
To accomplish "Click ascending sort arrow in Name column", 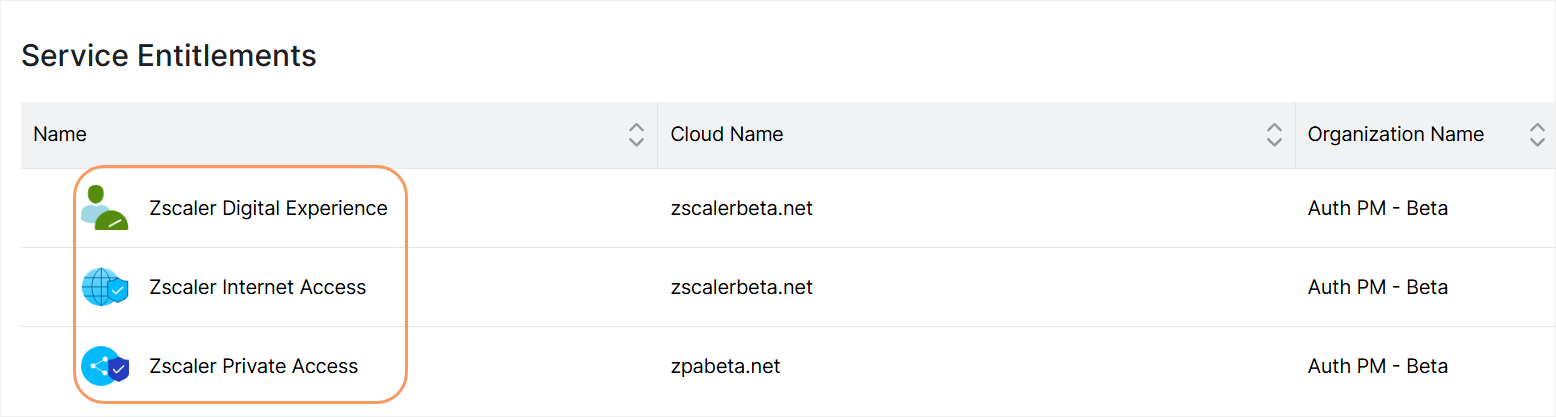I will click(636, 128).
